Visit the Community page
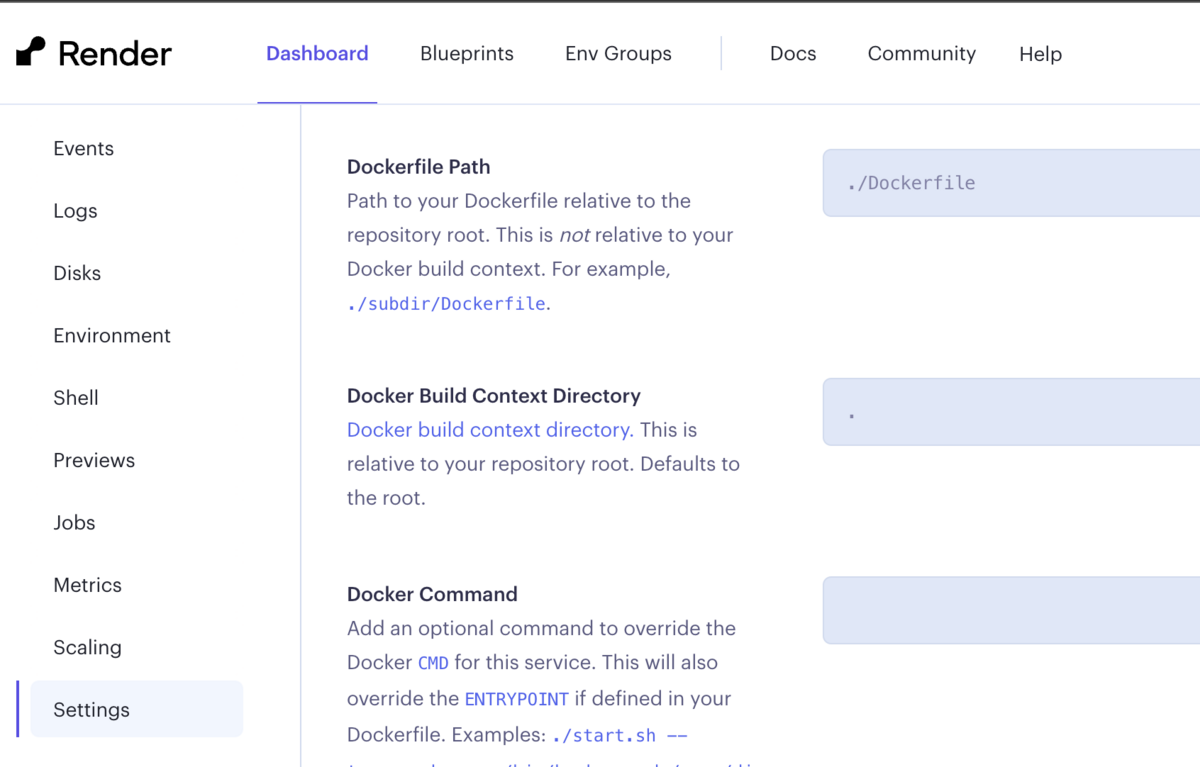The width and height of the screenshot is (1200, 767). click(x=921, y=54)
